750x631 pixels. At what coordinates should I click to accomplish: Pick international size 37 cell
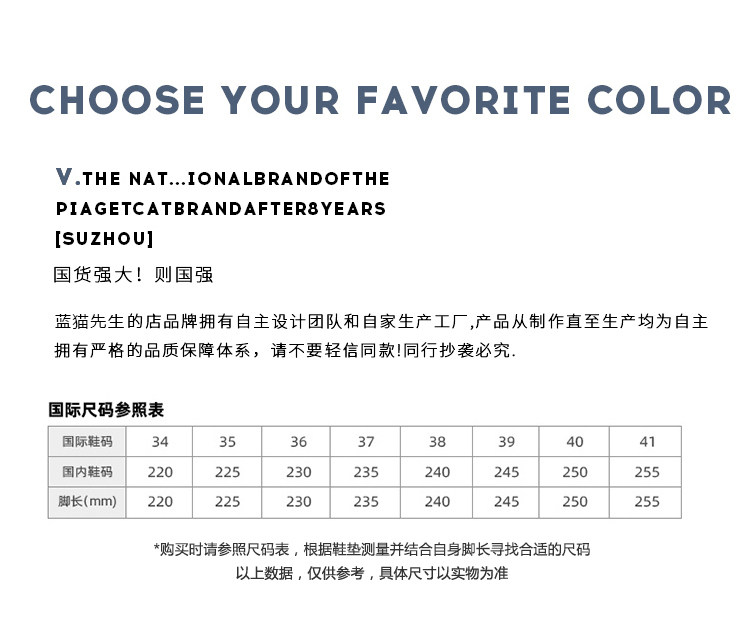tap(366, 441)
